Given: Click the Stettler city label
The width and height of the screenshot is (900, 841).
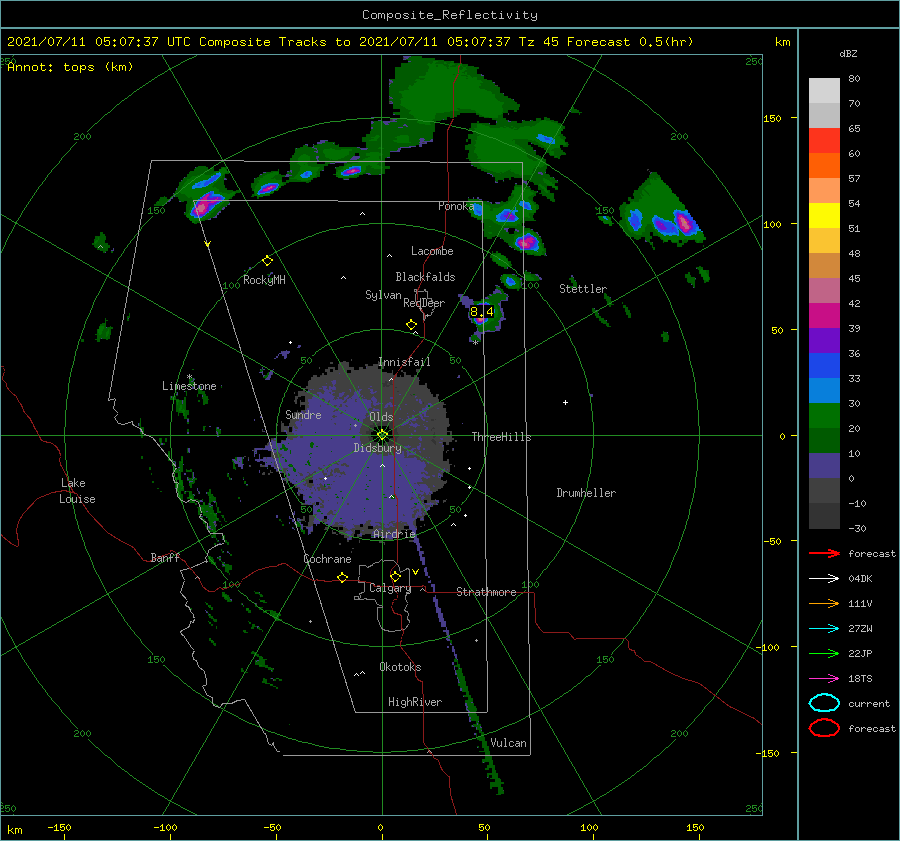Looking at the screenshot, I should (583, 289).
